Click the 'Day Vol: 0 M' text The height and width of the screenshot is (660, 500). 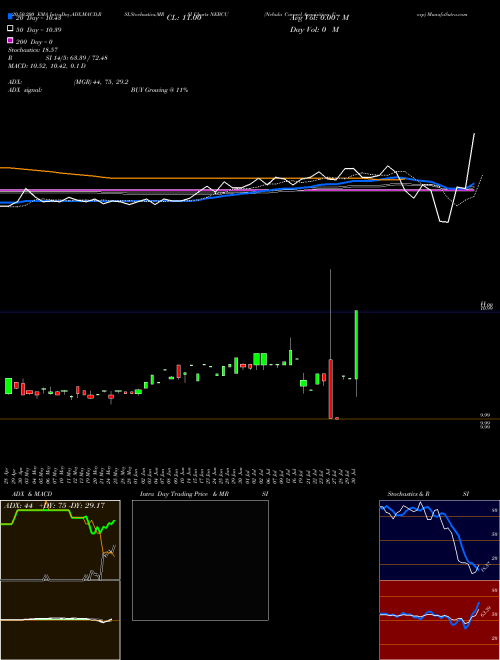pos(314,30)
